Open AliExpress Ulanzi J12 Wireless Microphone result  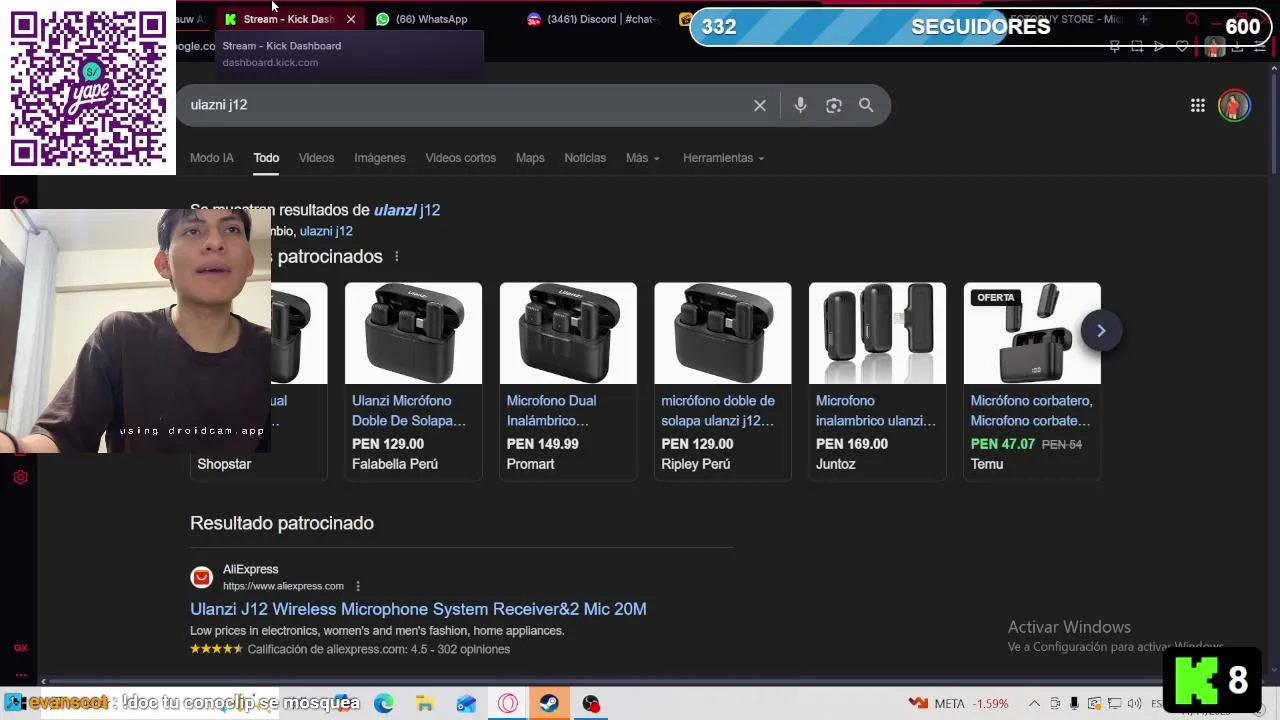pos(418,609)
